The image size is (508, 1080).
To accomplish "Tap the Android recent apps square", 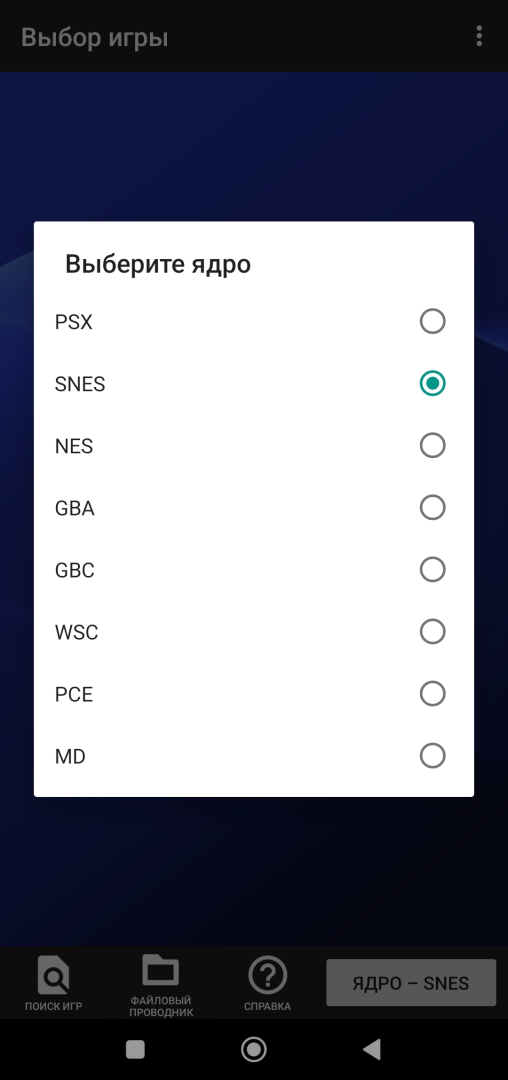I will tap(136, 1049).
